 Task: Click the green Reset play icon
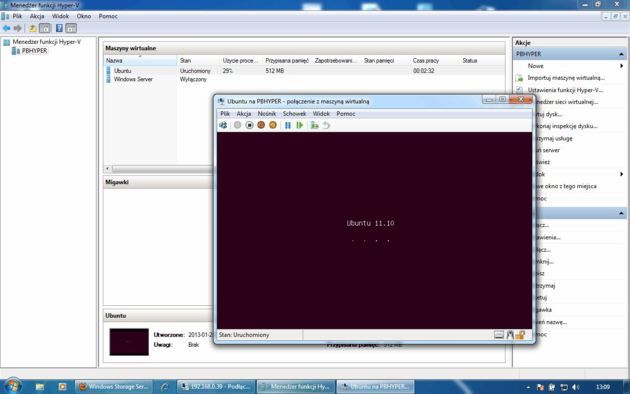(x=299, y=125)
